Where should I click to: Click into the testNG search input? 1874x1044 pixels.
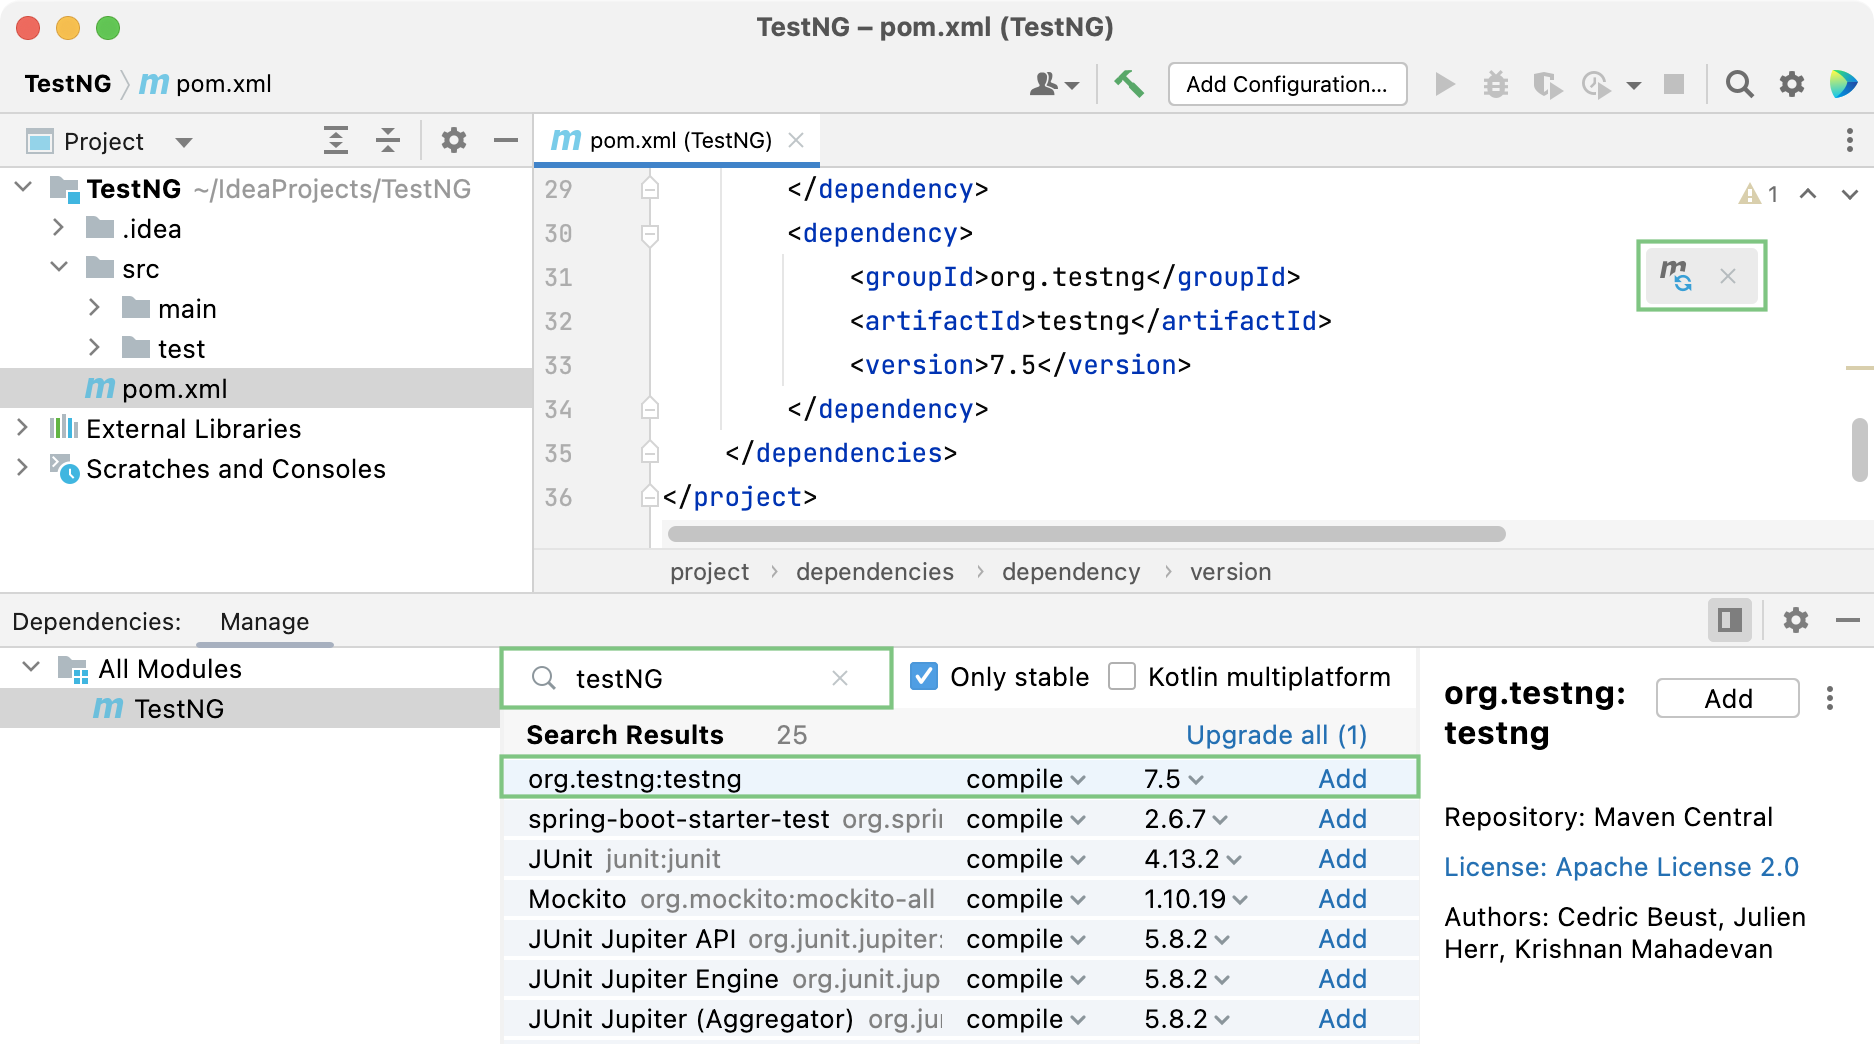(x=696, y=678)
